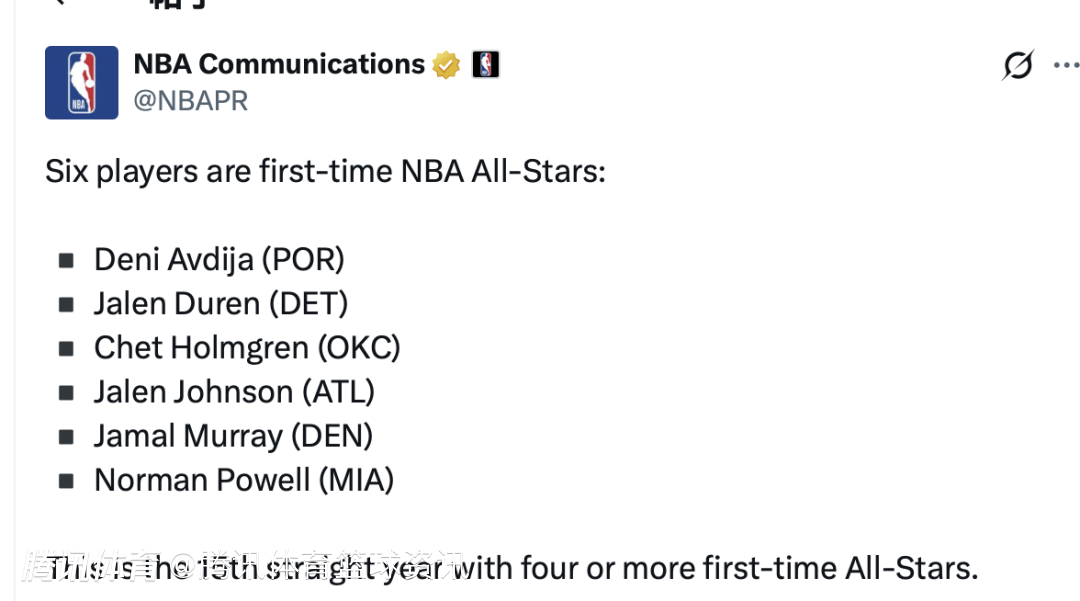Click the bullet square next to Jalen Duren
Image resolution: width=1080 pixels, height=601 pixels.
coord(66,305)
